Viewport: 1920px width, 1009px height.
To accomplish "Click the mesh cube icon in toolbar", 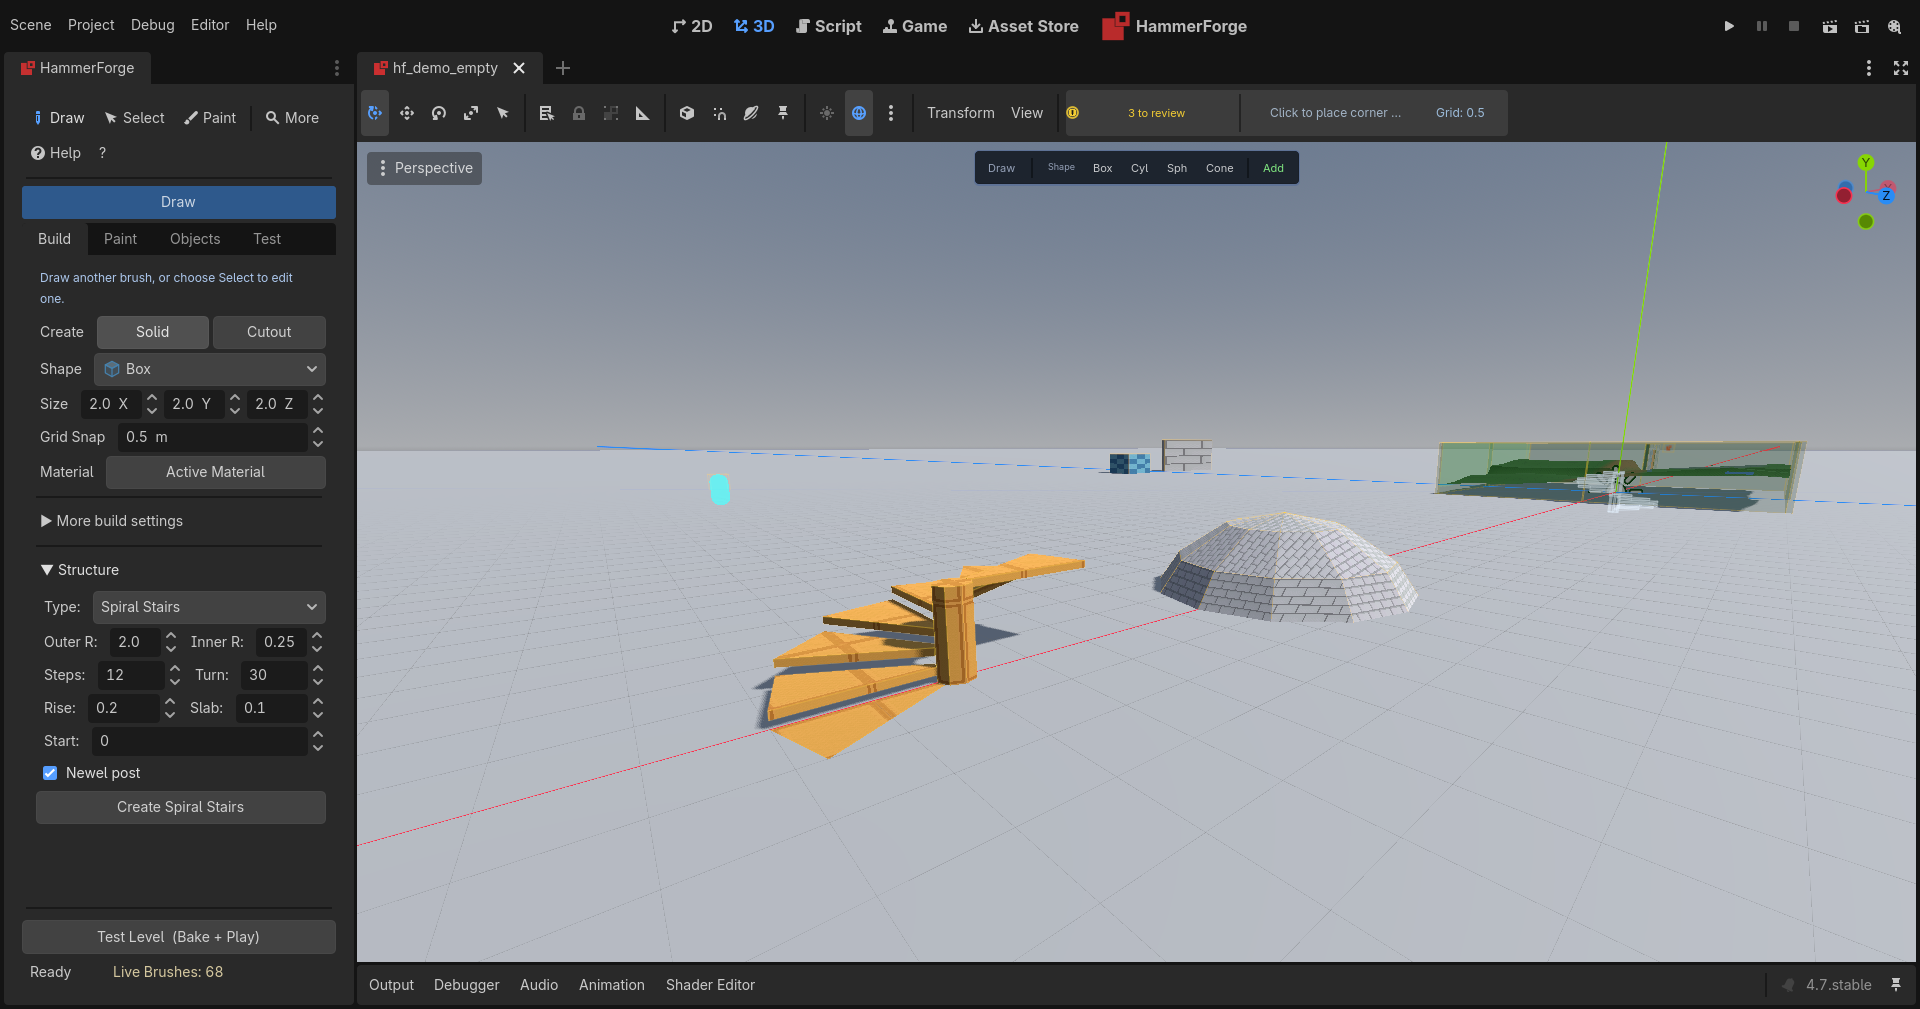I will click(x=687, y=113).
